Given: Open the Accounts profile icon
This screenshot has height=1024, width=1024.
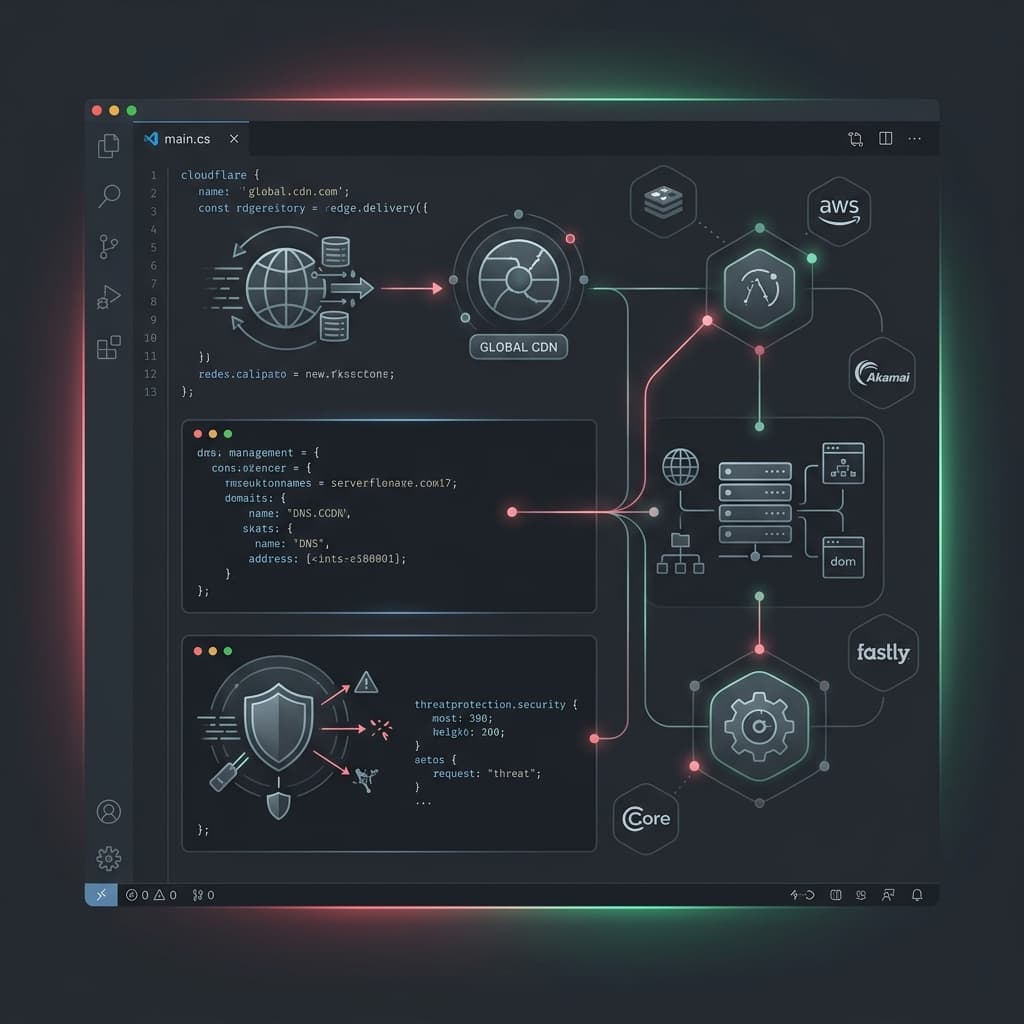Looking at the screenshot, I should (x=108, y=811).
